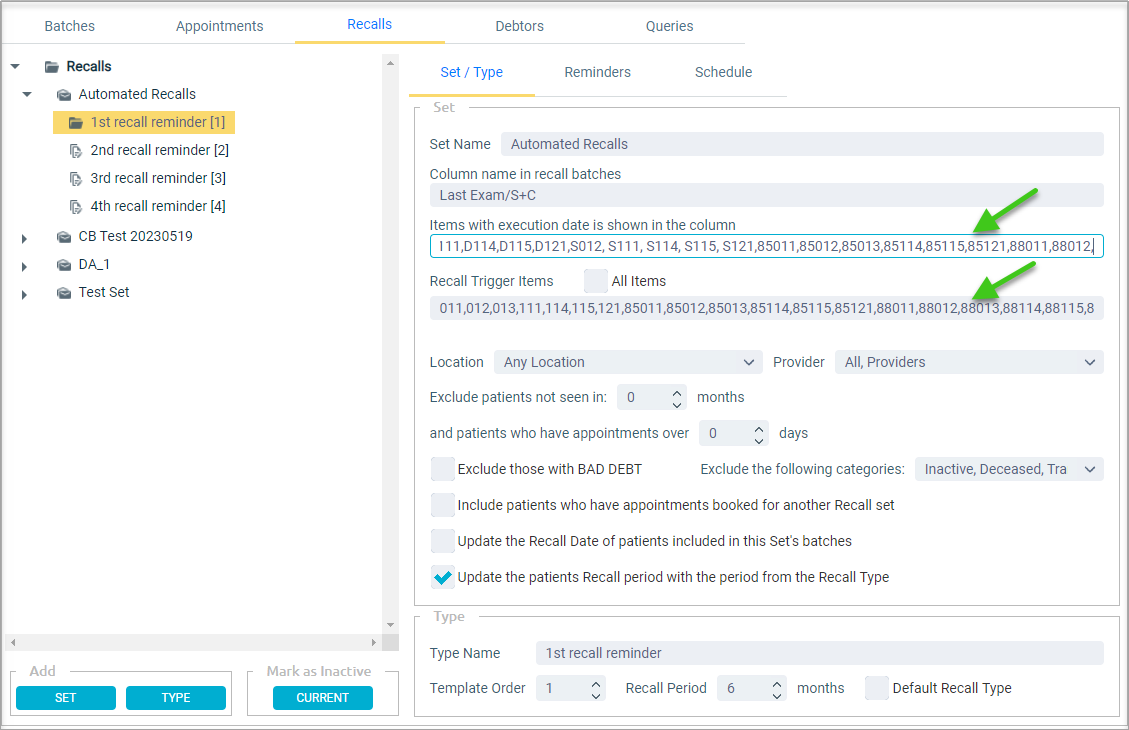Viewport: 1129px width, 730px height.
Task: Open the Exclude the following categories dropdown
Action: 1009,469
